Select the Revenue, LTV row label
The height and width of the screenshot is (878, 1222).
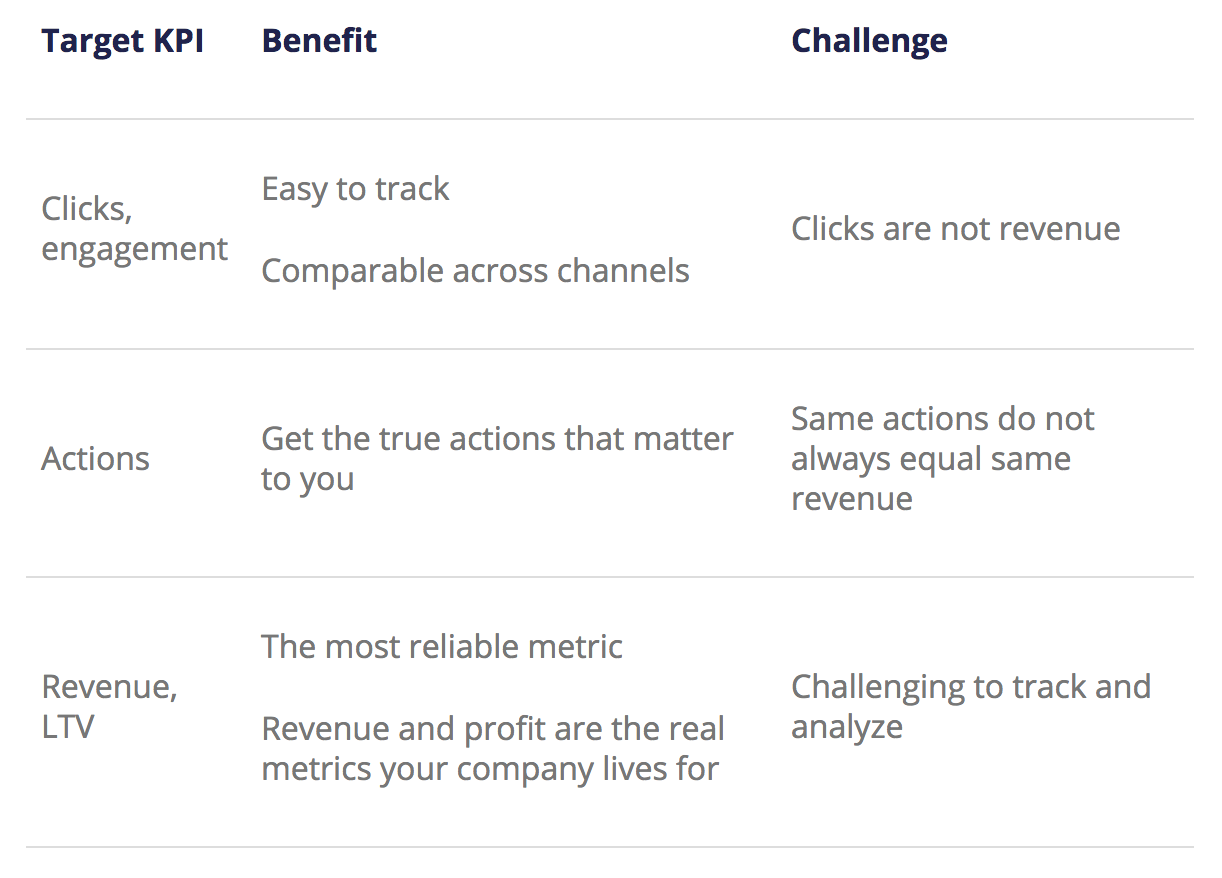tap(109, 707)
